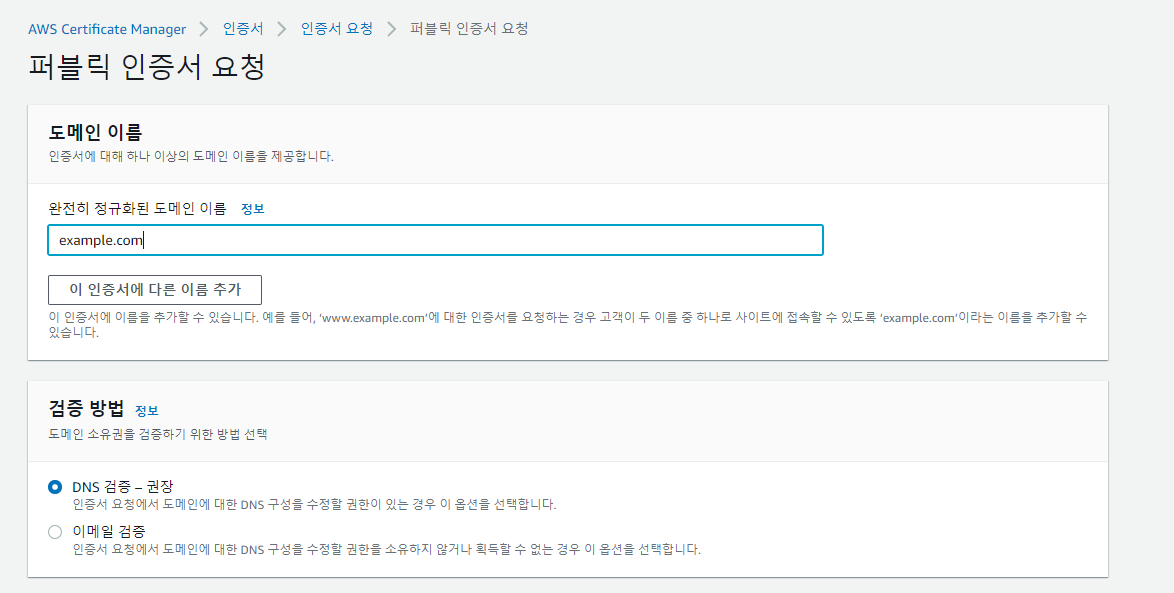Click the 완전히 정규화된 도메인 이름 label
This screenshot has width=1174, height=593.
click(x=137, y=209)
